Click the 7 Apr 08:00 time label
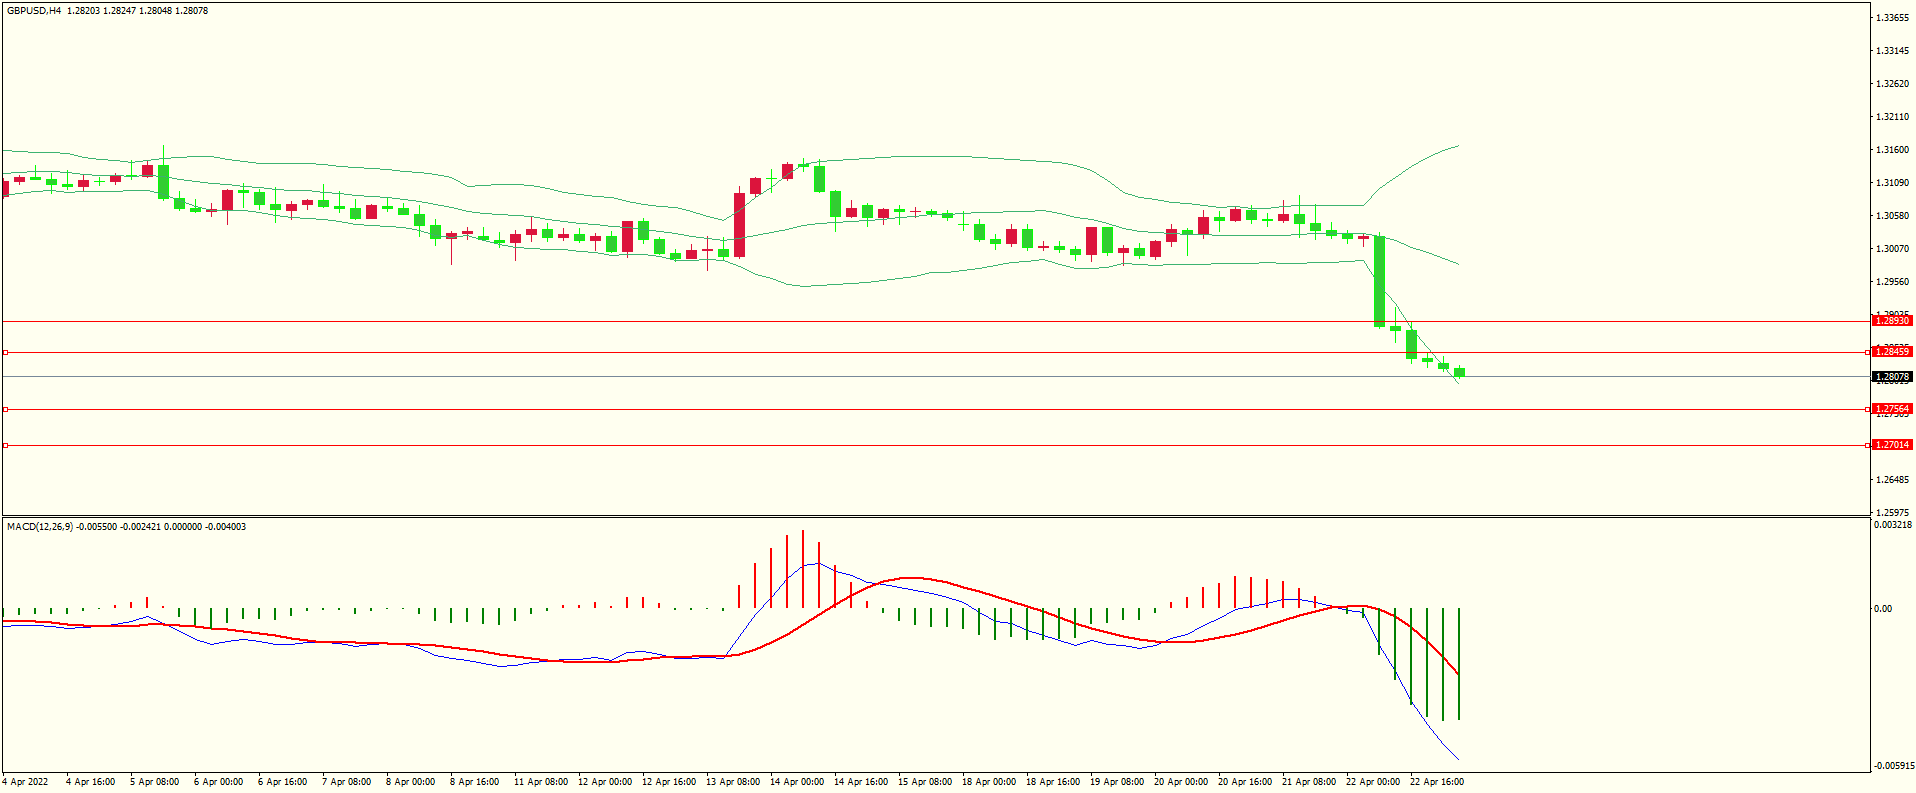The width and height of the screenshot is (1916, 793). coord(346,782)
